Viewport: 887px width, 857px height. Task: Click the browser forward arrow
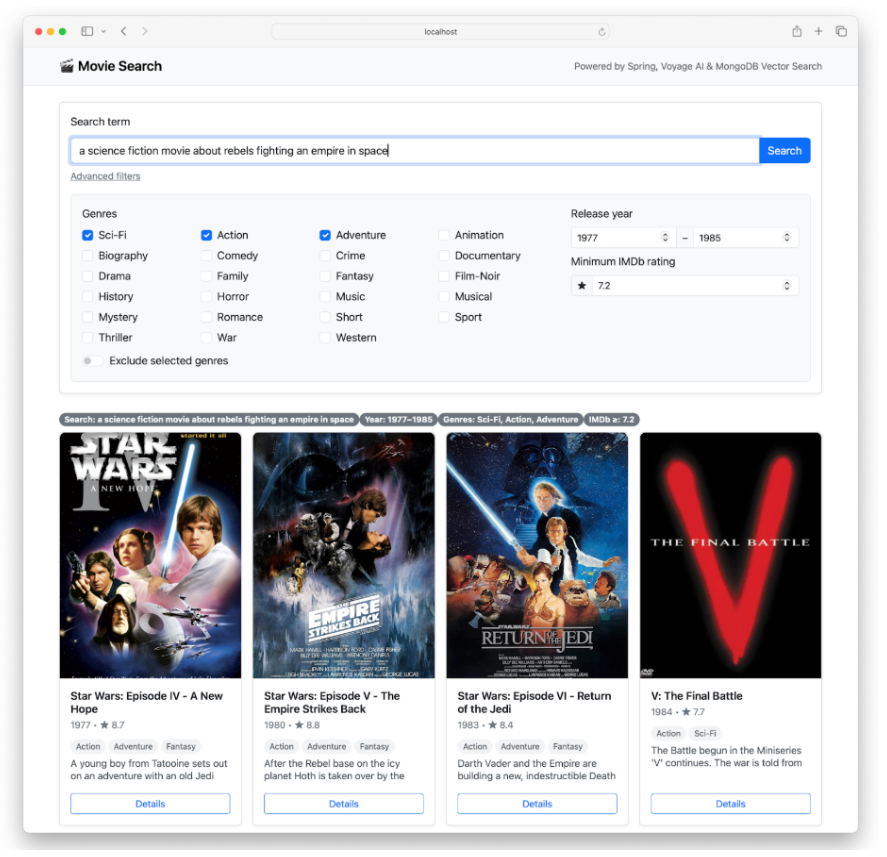[x=145, y=32]
